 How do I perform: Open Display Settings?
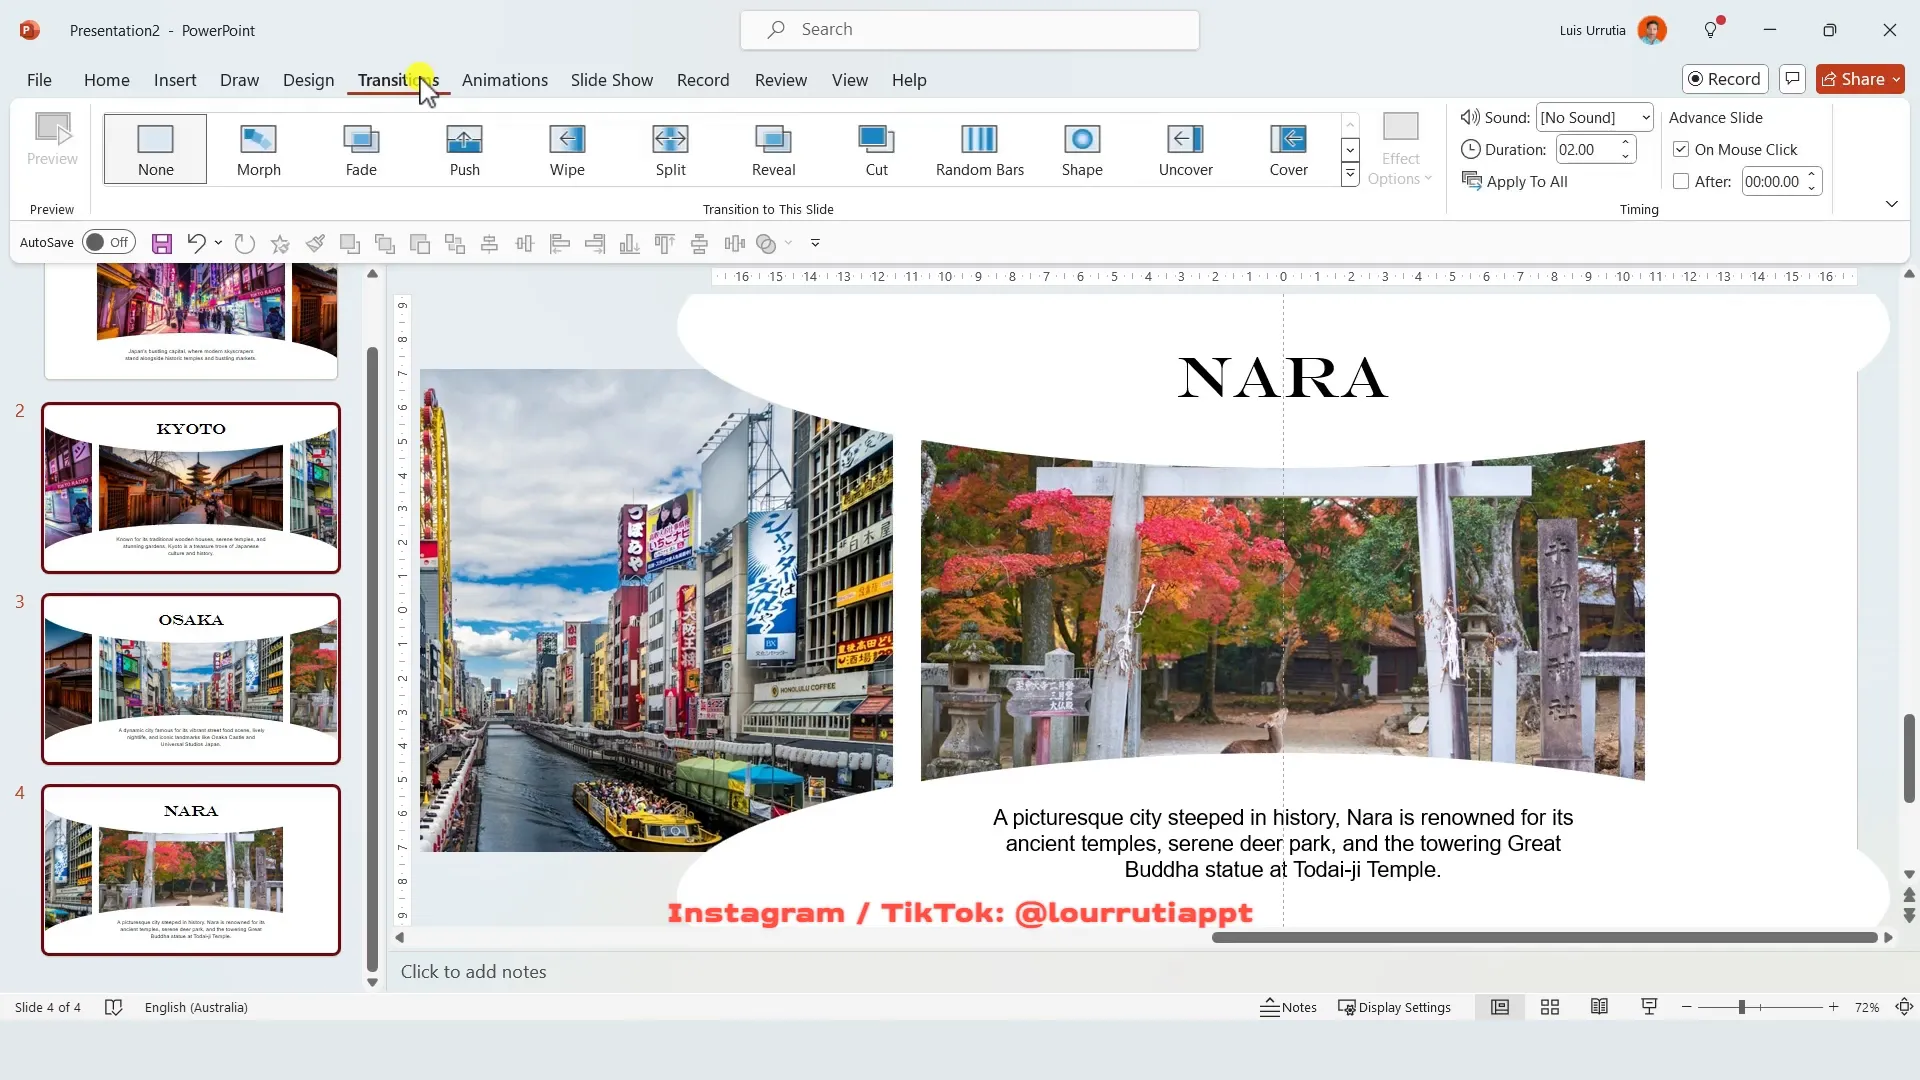click(1395, 1007)
